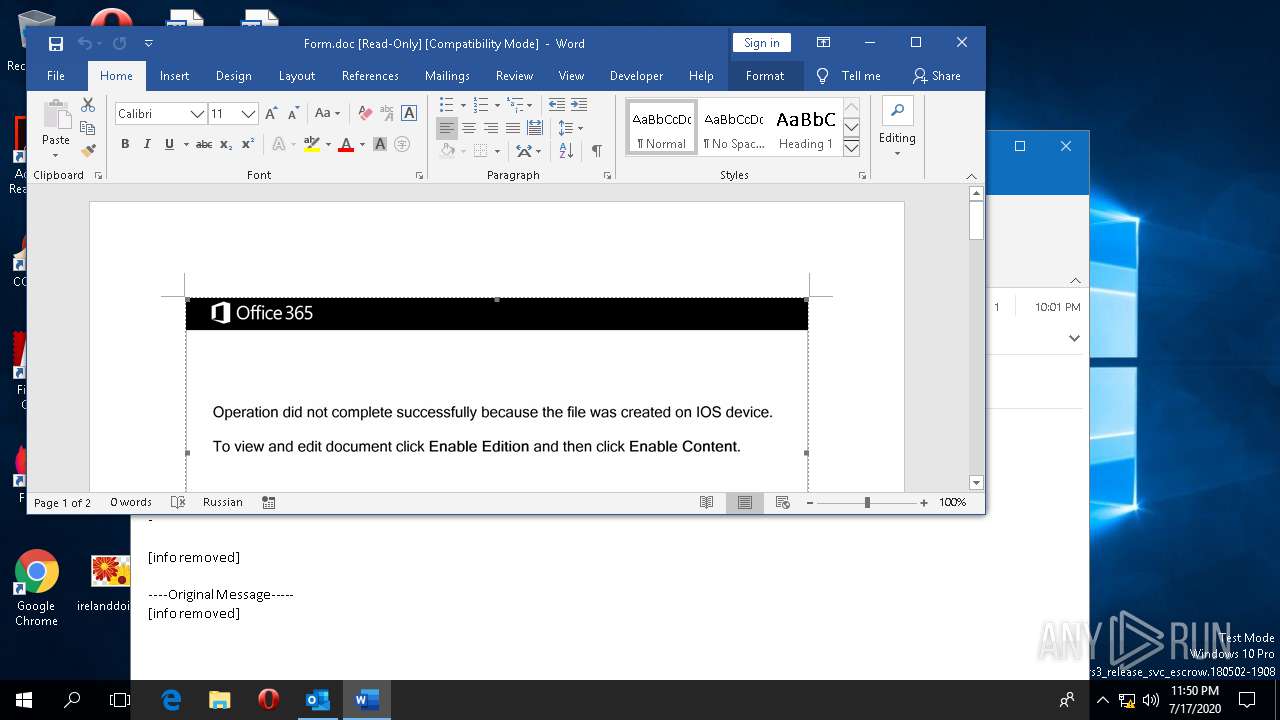Screen dimensions: 1280x720
Task: Click the Copy icon in Clipboard group
Action: coord(88,128)
